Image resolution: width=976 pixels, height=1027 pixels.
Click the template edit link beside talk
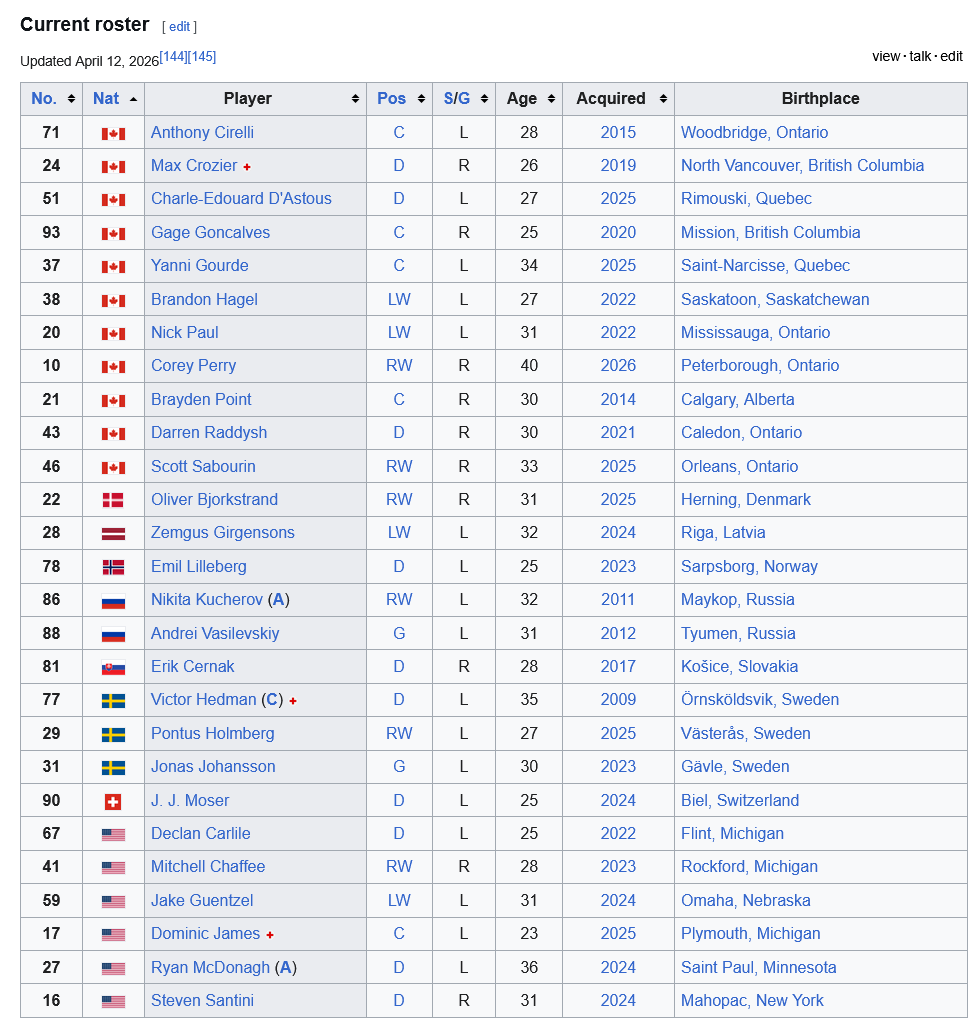tap(951, 56)
